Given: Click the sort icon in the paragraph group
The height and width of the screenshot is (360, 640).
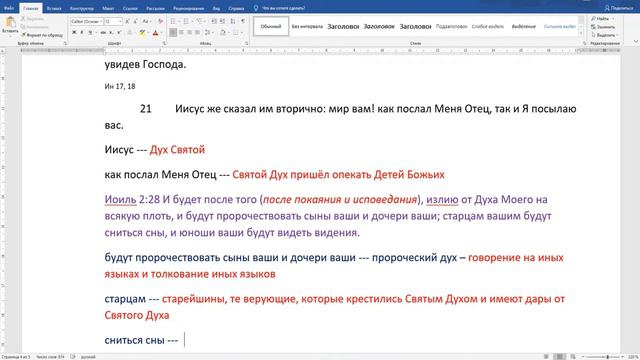Looking at the screenshot, I should 233,21.
